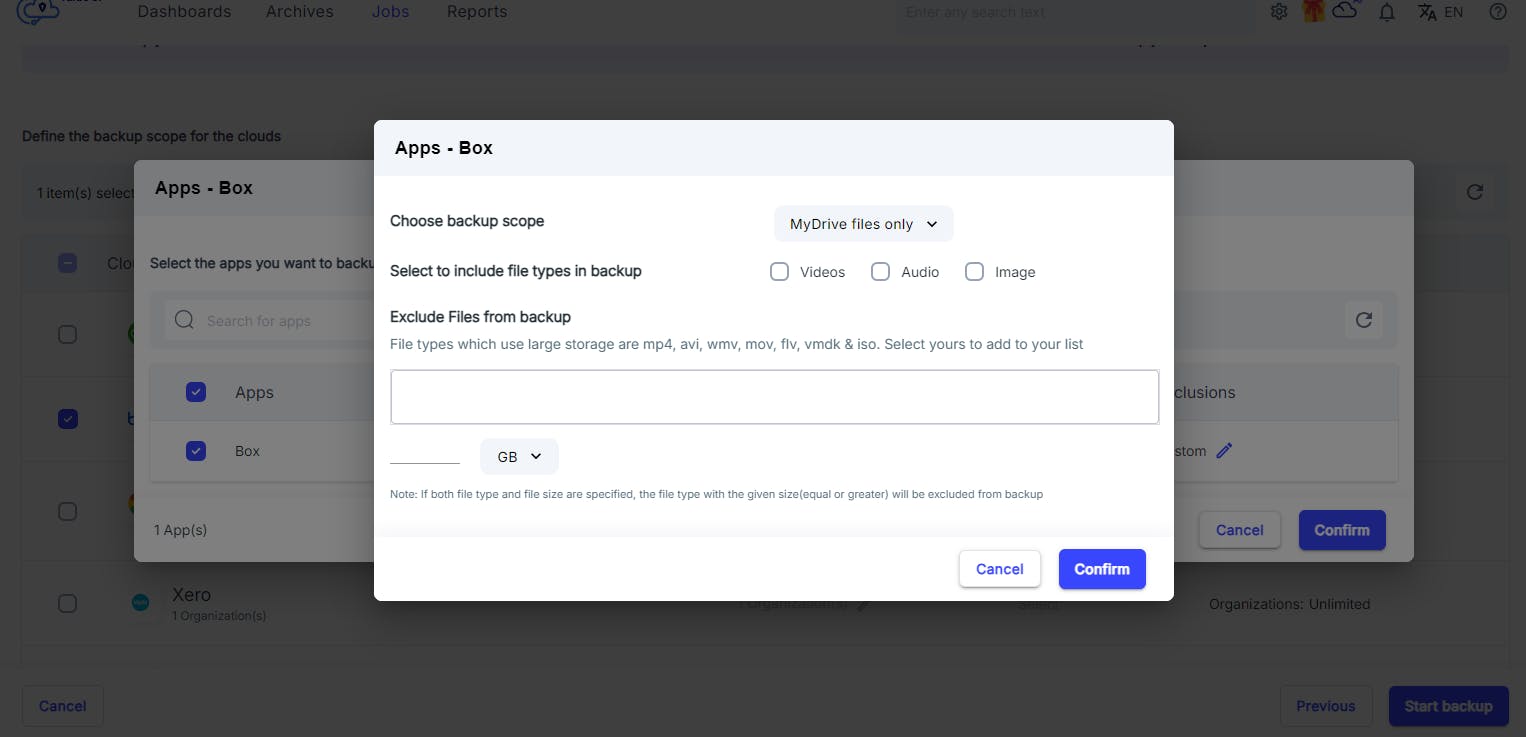The image size is (1526, 737).
Task: Tick the Audio file type checkbox
Action: pos(880,272)
